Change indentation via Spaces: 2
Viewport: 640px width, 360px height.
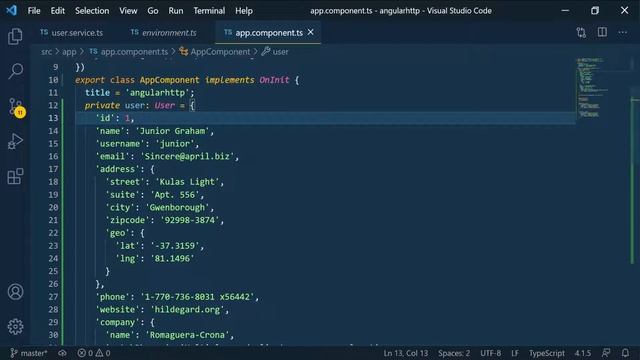click(x=454, y=353)
